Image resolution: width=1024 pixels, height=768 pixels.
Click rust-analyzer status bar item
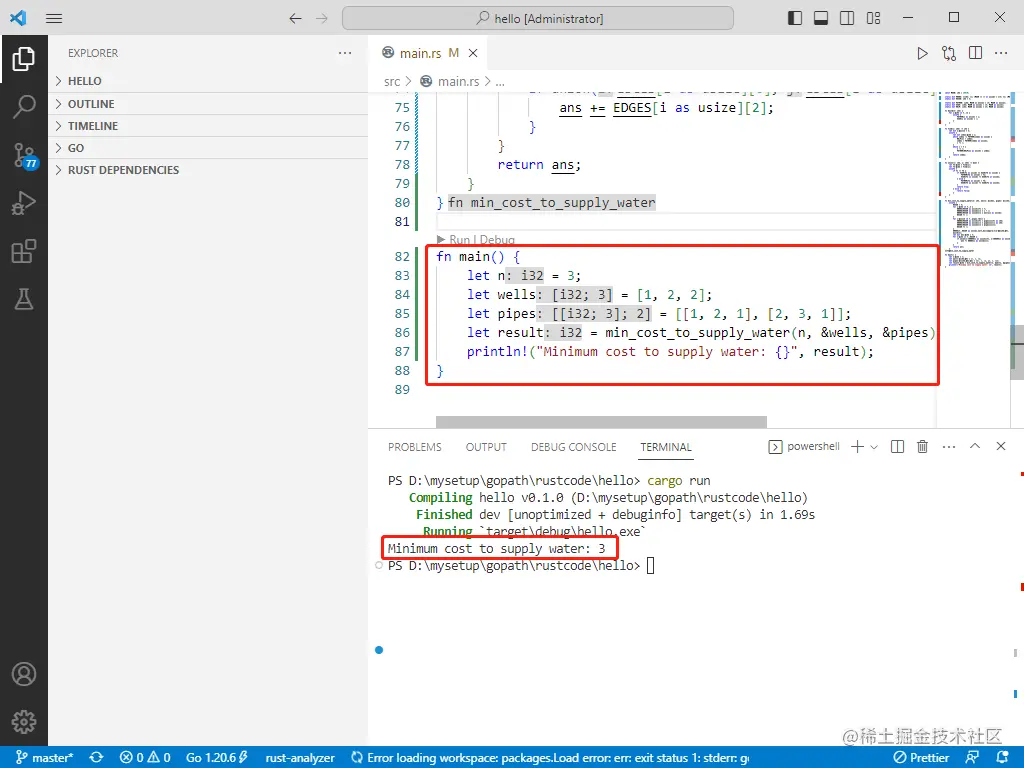click(300, 758)
